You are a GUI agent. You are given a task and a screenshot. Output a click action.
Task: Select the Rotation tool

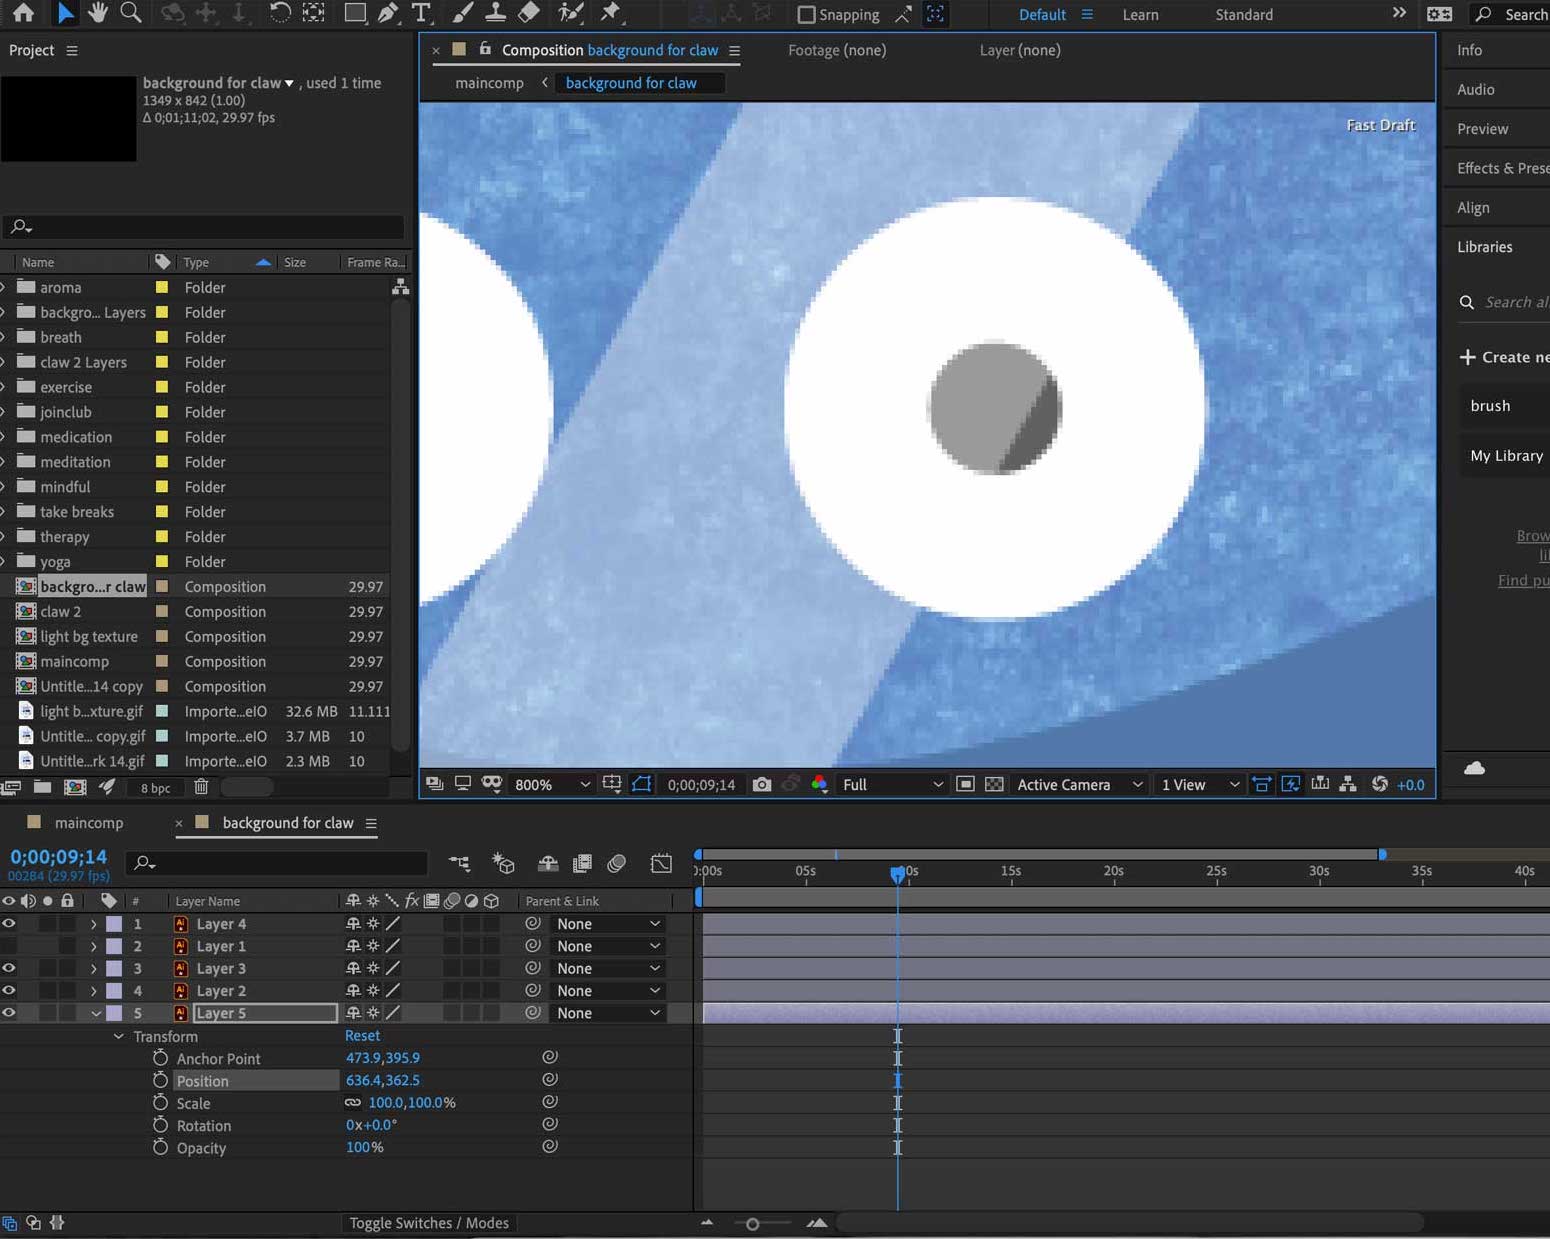pos(280,13)
